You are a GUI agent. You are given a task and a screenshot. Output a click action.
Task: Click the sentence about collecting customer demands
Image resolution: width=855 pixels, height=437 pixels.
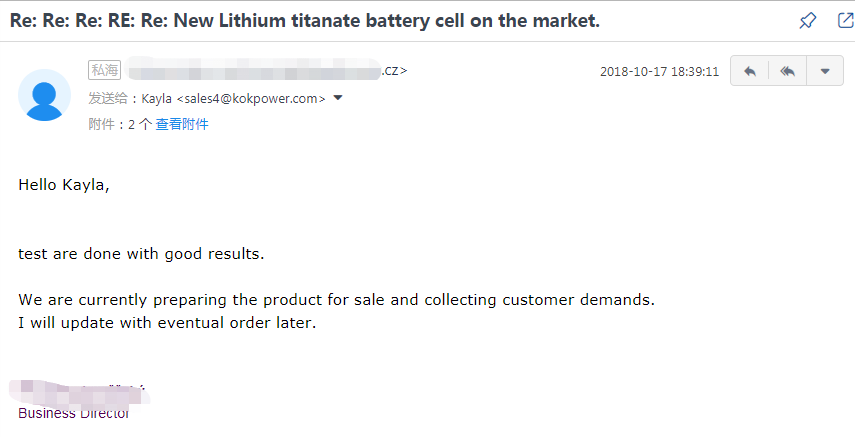click(x=336, y=300)
